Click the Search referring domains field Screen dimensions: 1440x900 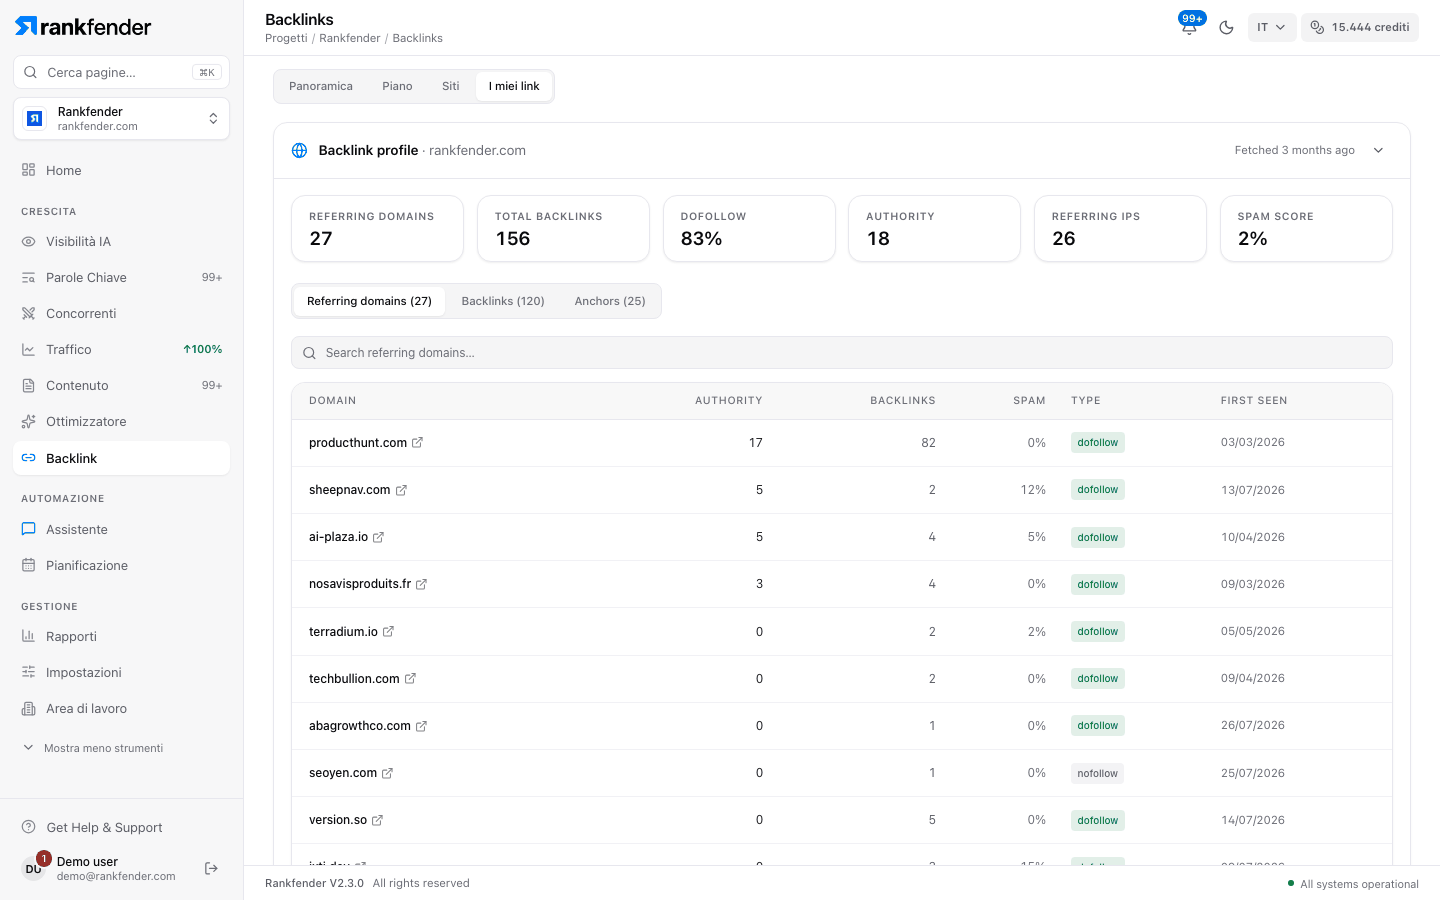tap(842, 353)
